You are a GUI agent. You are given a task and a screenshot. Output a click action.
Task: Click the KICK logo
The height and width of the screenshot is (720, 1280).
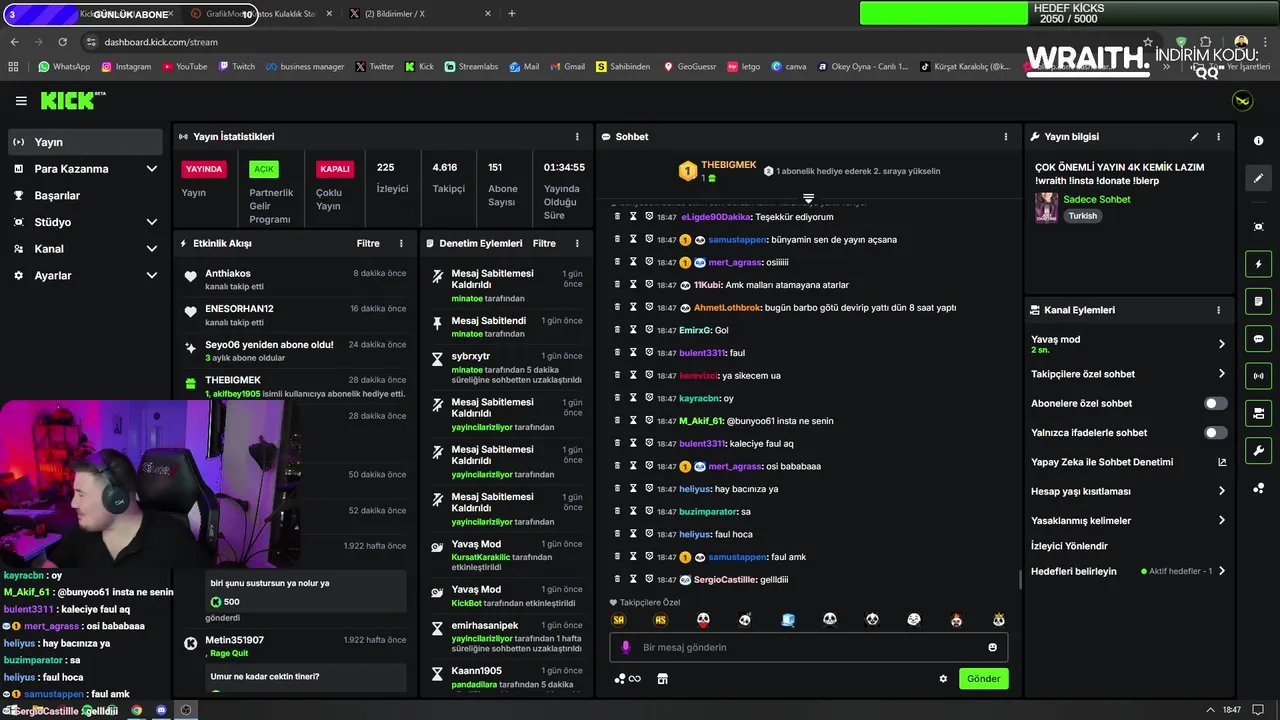[x=72, y=100]
